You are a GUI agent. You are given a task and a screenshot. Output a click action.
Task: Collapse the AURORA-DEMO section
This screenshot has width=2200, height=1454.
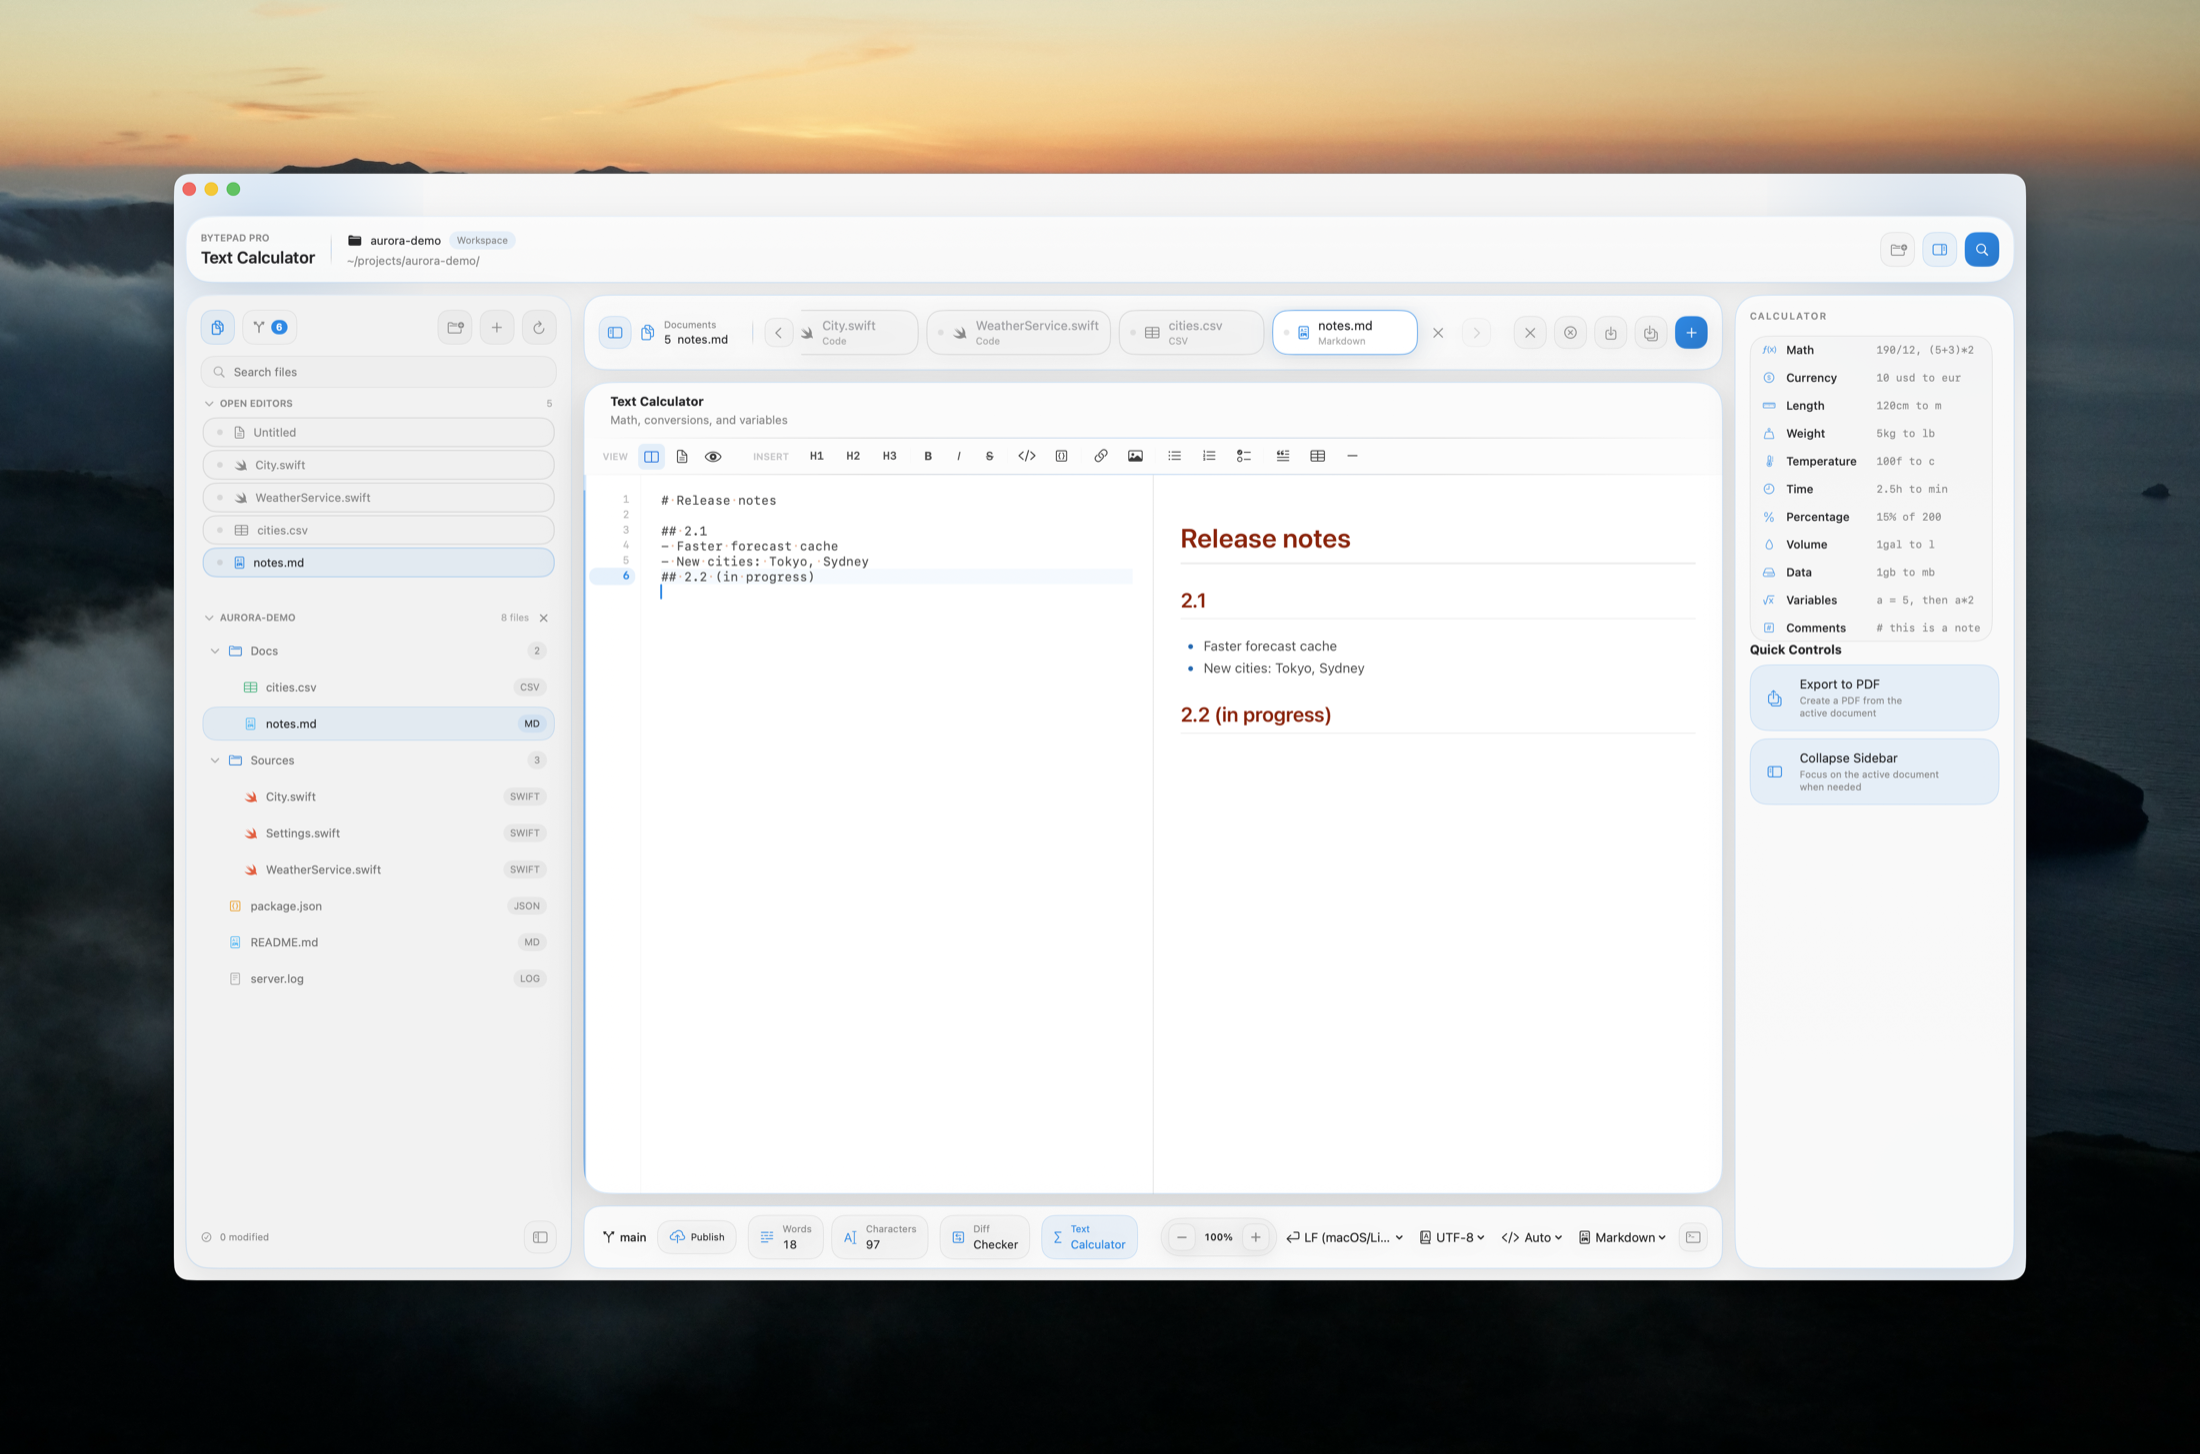(x=209, y=617)
